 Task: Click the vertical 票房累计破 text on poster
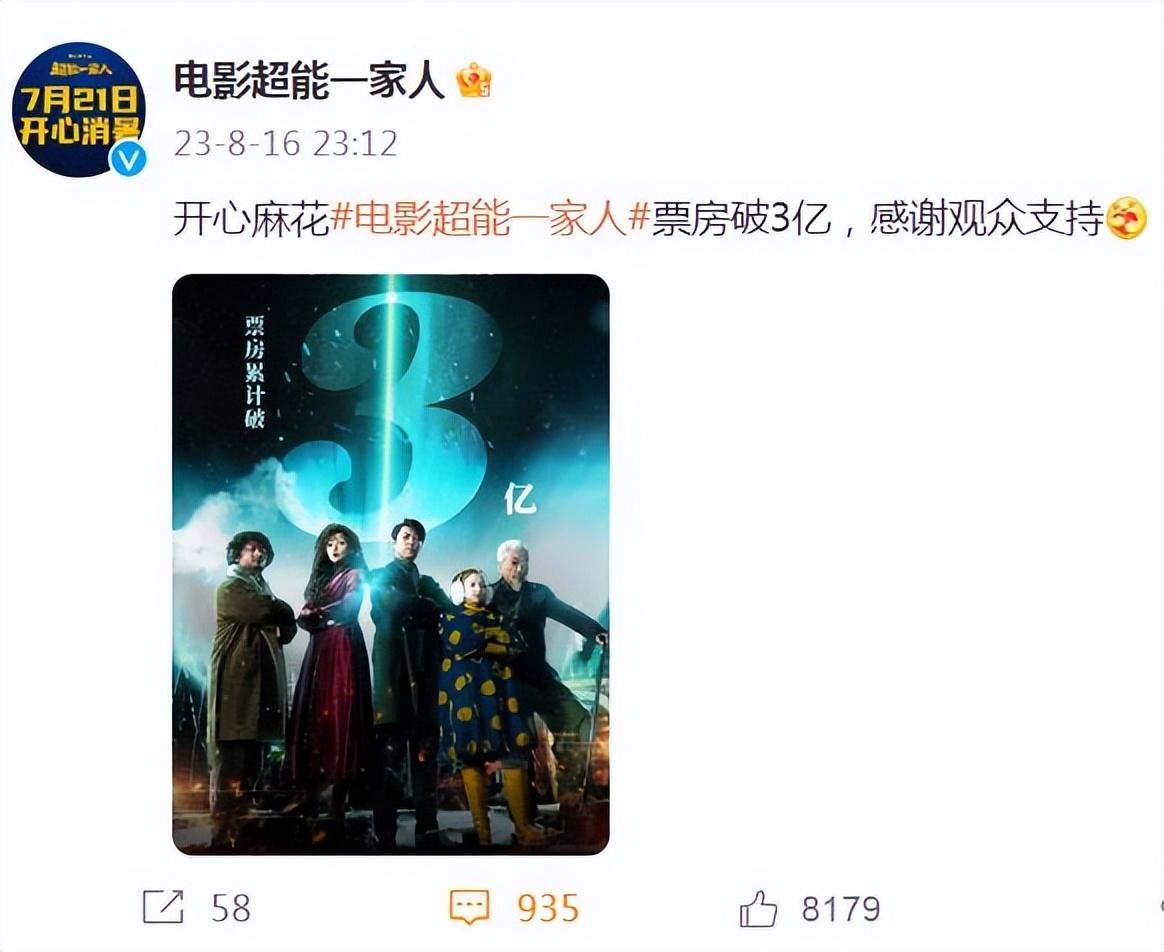[x=255, y=372]
